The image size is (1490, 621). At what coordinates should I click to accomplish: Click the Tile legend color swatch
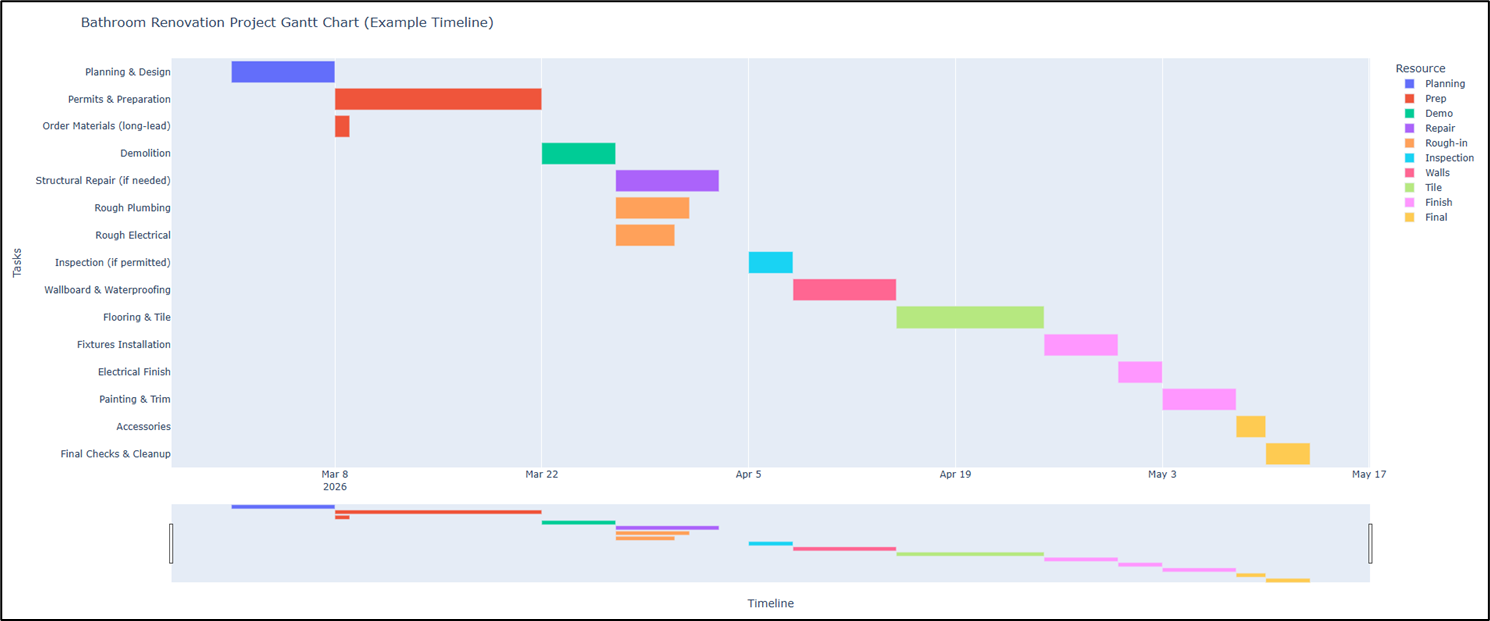[x=1410, y=187]
